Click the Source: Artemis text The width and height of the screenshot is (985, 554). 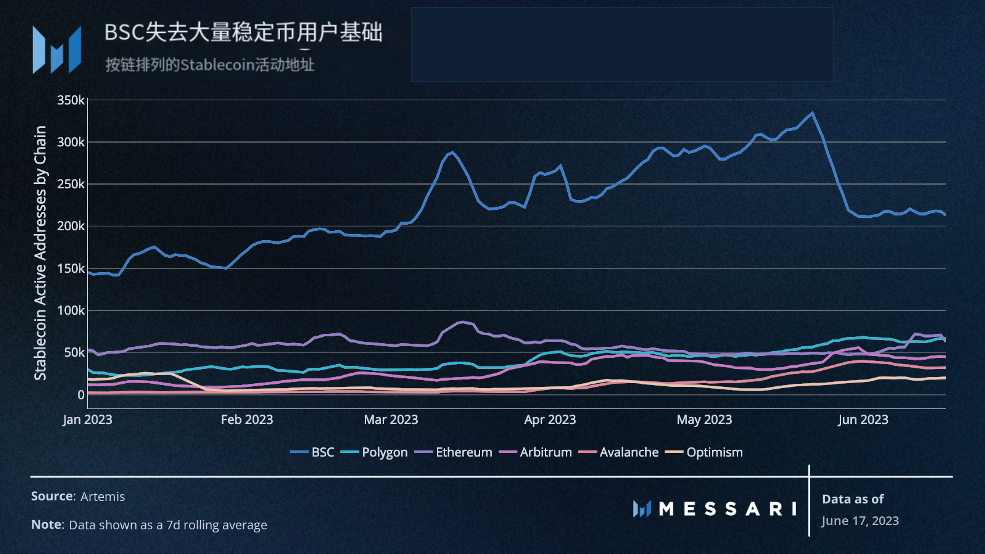[x=78, y=496]
